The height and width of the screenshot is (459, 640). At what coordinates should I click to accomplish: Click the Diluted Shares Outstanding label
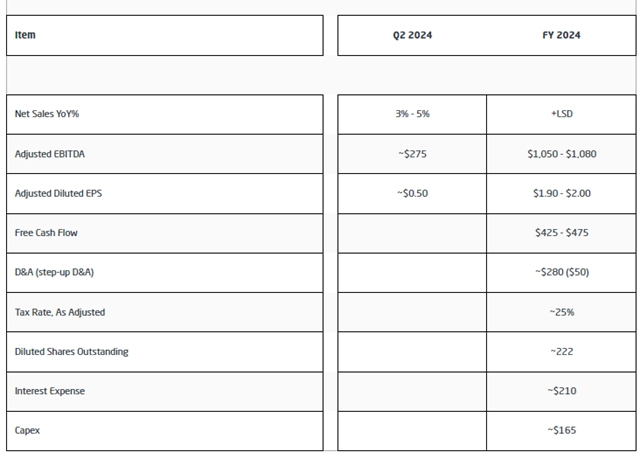pyautogui.click(x=71, y=351)
